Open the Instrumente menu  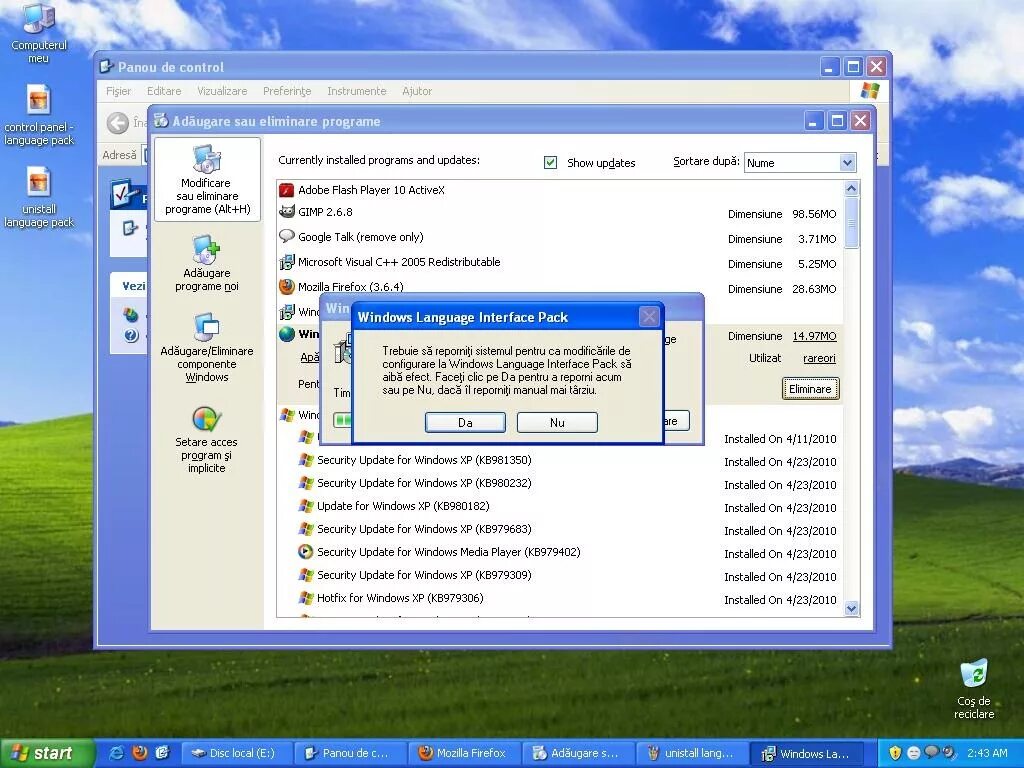[357, 91]
